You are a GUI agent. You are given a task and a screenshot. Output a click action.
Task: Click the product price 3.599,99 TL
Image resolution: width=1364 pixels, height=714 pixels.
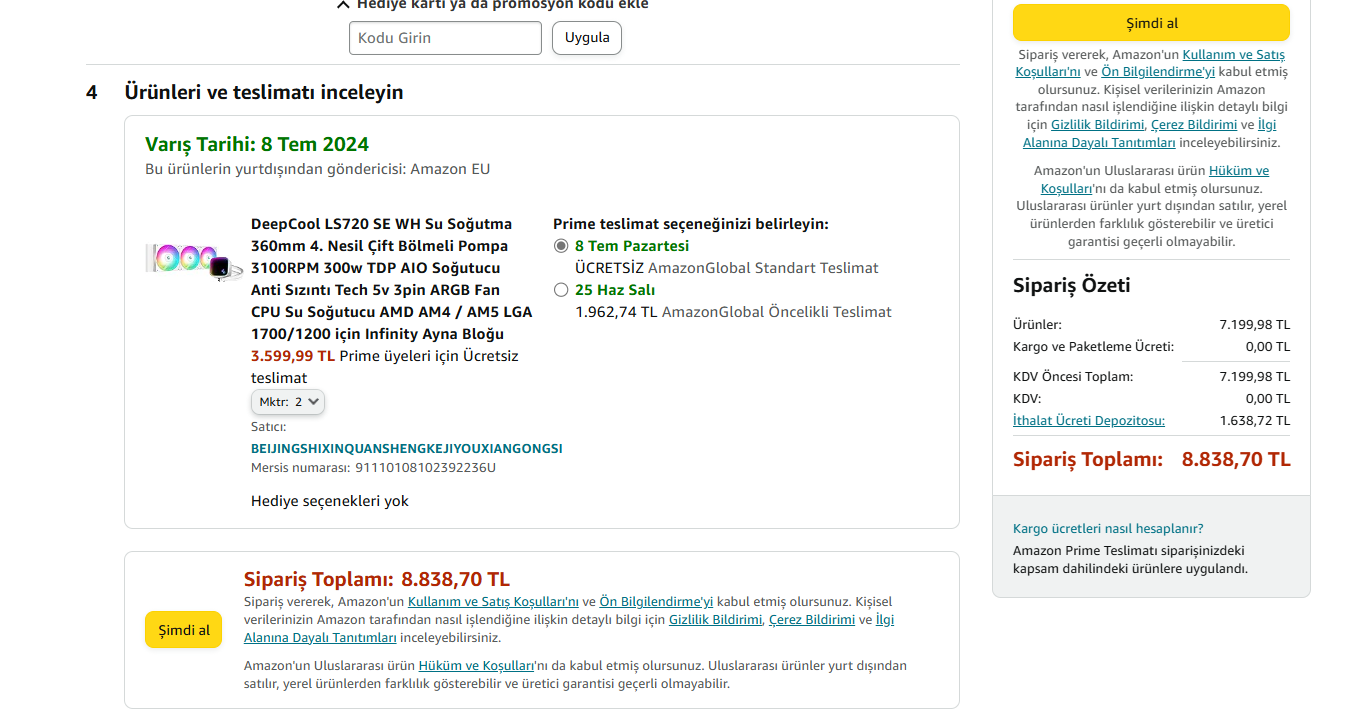tap(293, 356)
